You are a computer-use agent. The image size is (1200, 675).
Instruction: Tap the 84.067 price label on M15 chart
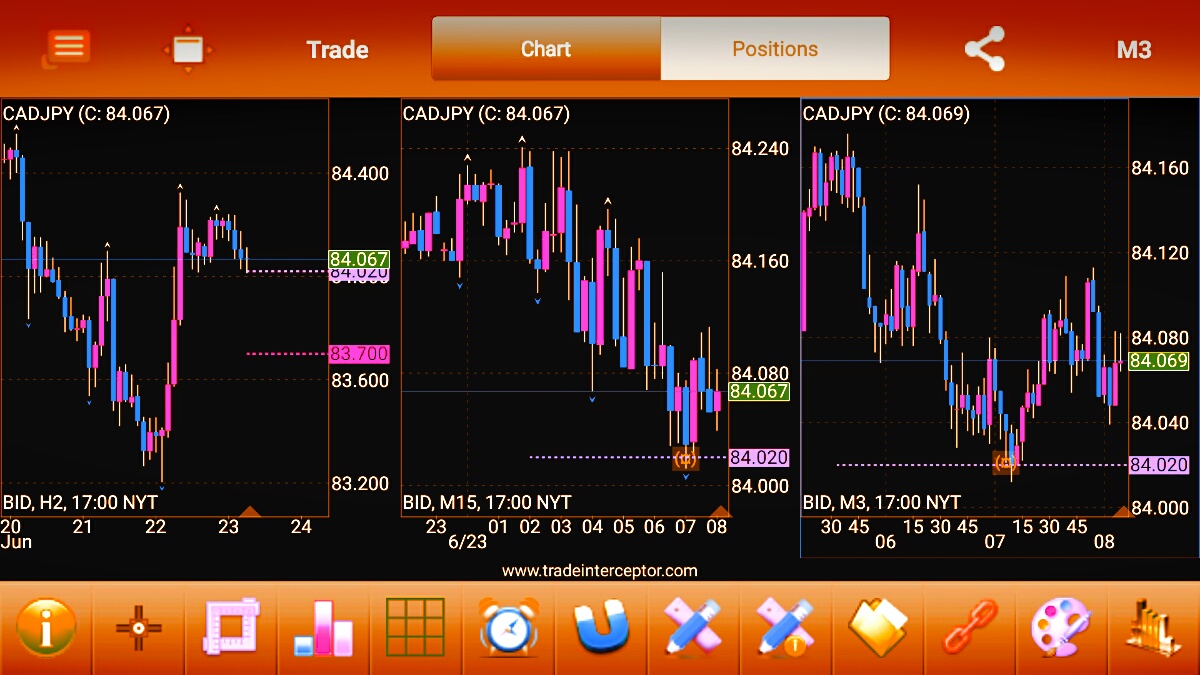[759, 391]
